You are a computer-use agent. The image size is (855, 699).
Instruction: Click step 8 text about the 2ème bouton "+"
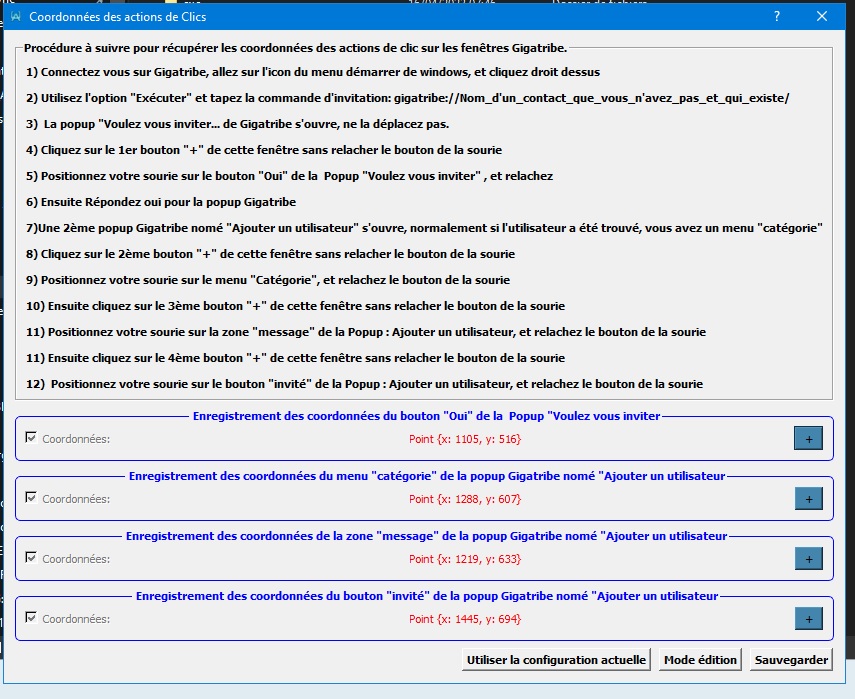tap(270, 254)
